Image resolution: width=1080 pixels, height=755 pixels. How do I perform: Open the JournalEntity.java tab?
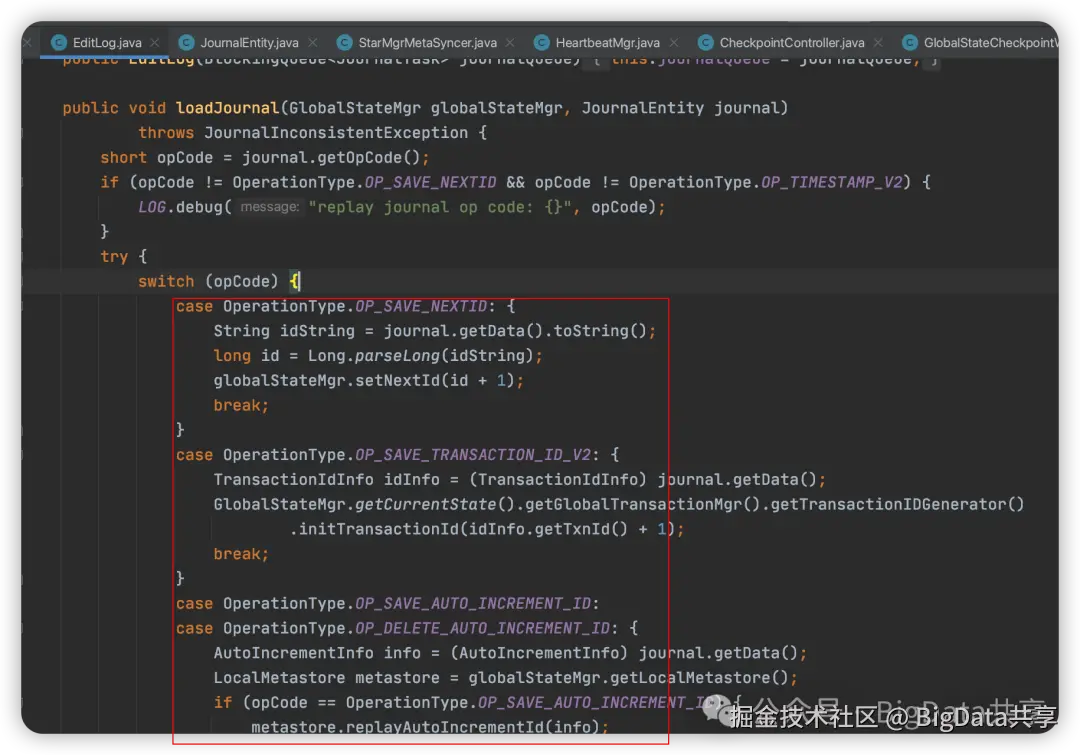point(249,43)
